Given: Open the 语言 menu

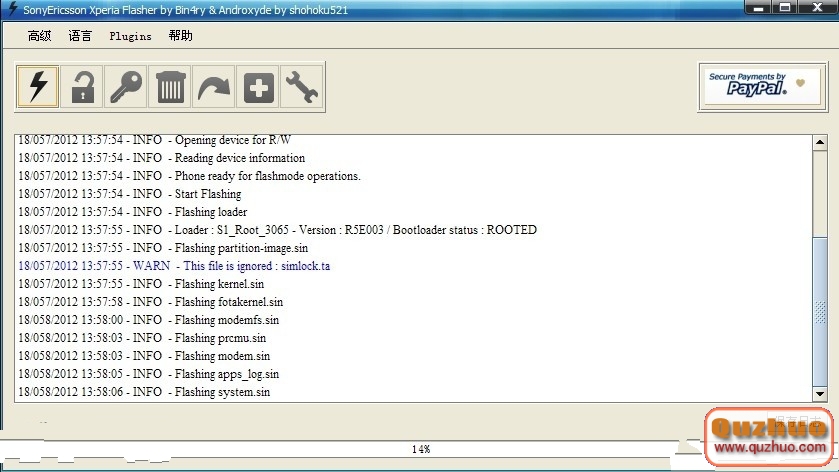Looking at the screenshot, I should (80, 36).
